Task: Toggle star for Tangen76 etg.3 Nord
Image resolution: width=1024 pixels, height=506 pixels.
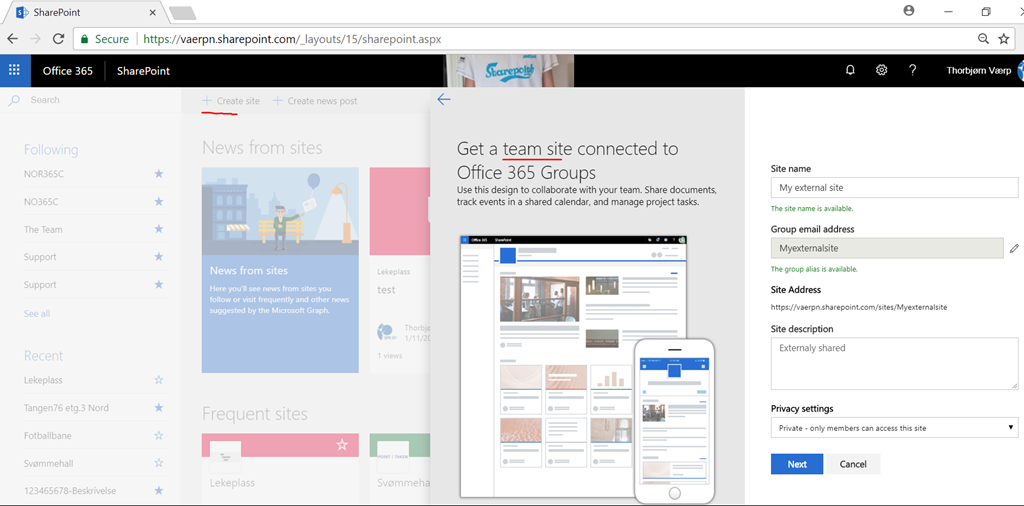Action: (x=158, y=407)
